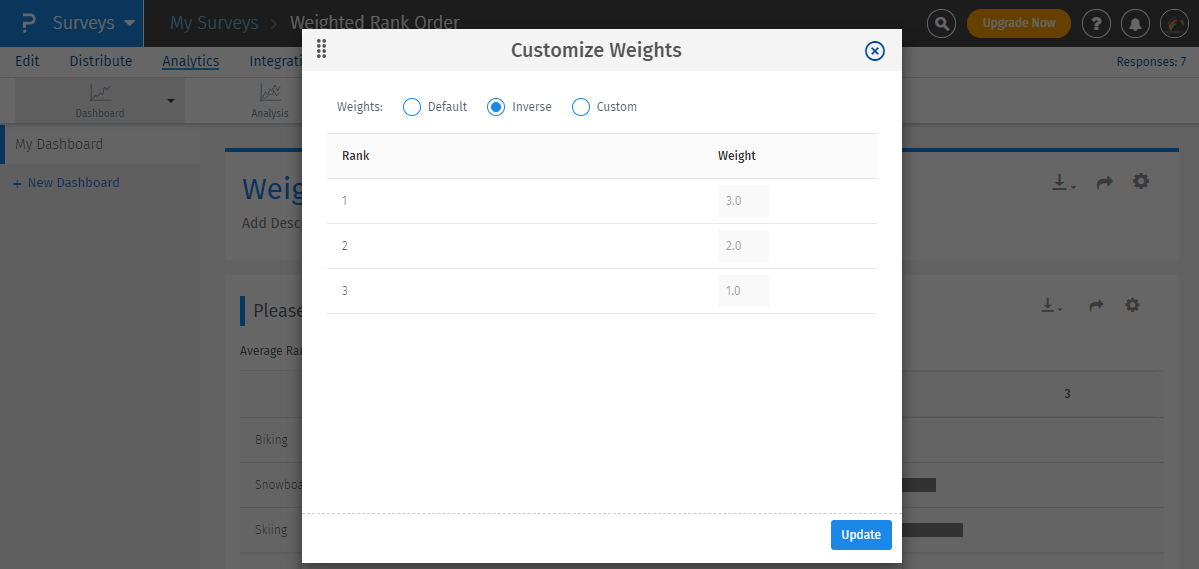Click the Upgrade Now button
This screenshot has height=569, width=1199.
1019,23
